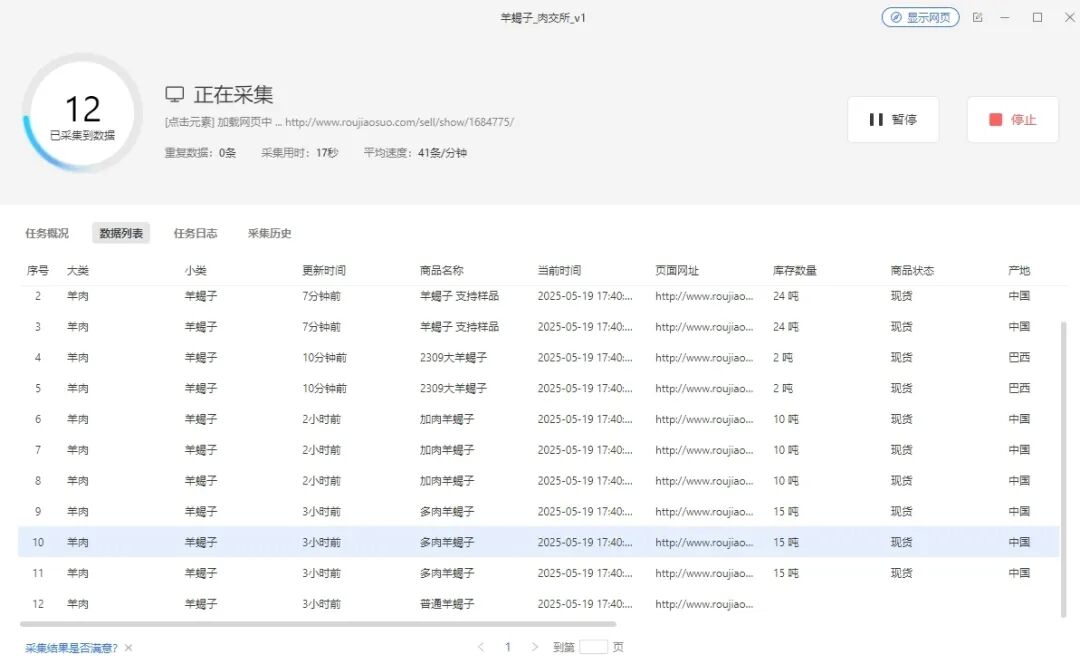Click the monitor icon beside 正在采集
The image size is (1080, 664).
[176, 92]
